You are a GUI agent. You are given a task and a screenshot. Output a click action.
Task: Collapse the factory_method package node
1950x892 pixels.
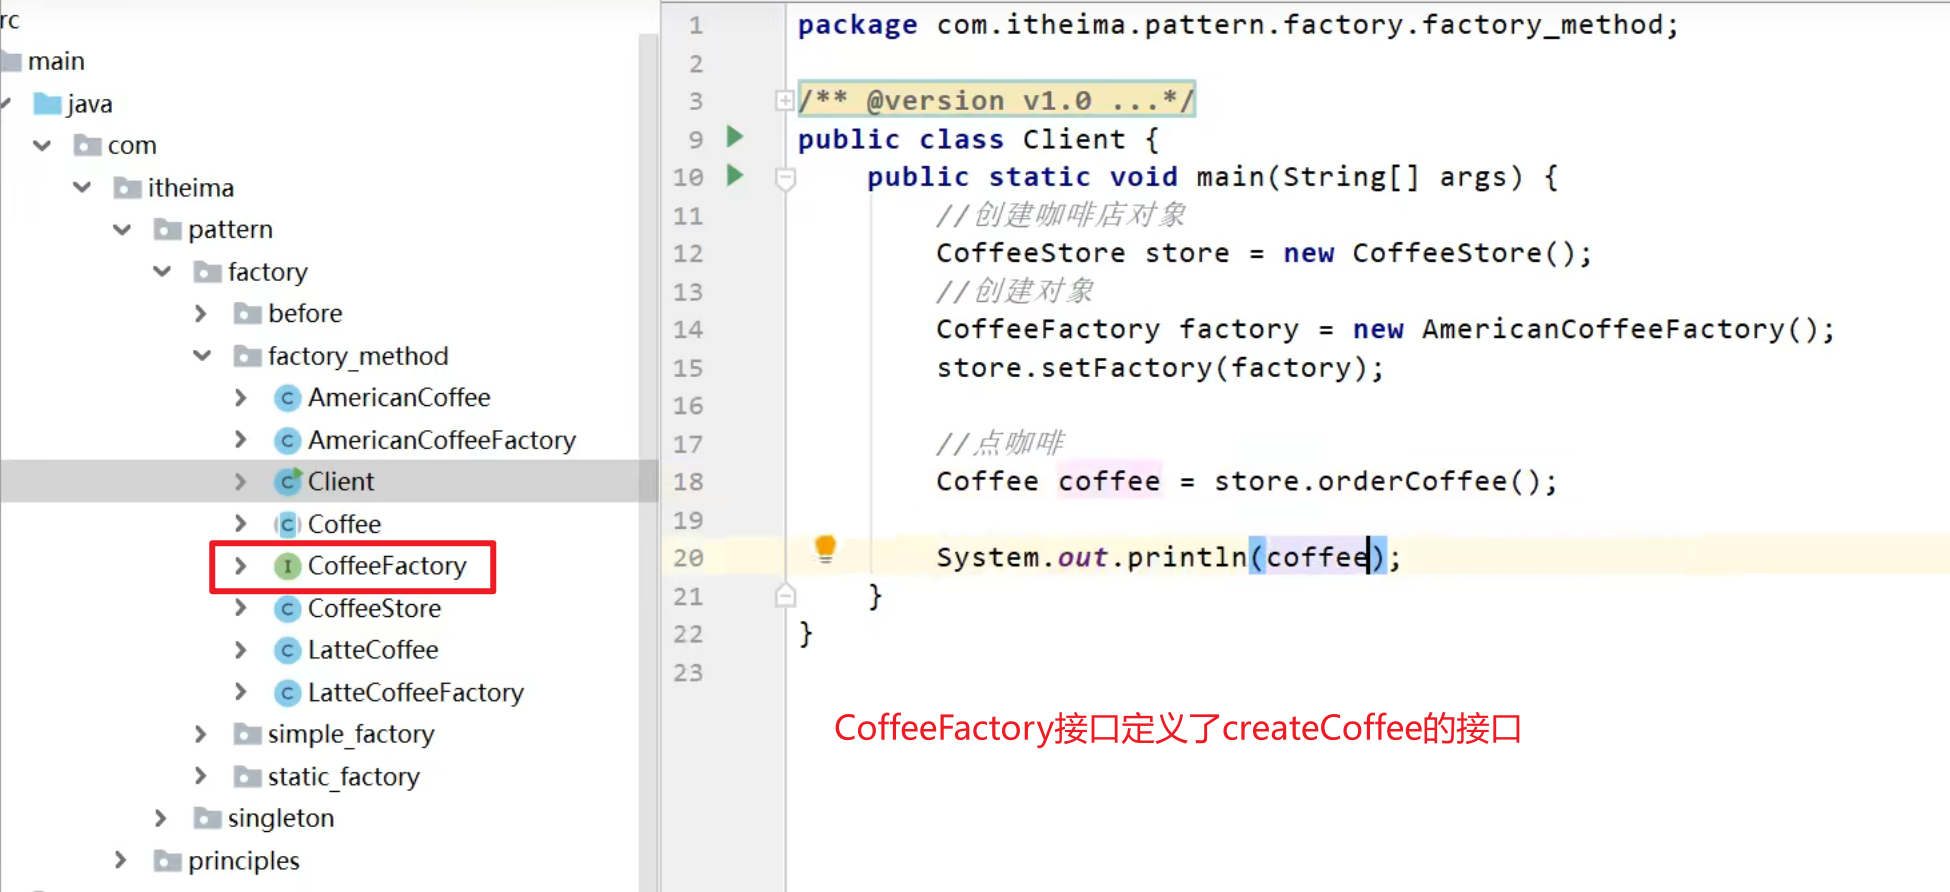(202, 356)
